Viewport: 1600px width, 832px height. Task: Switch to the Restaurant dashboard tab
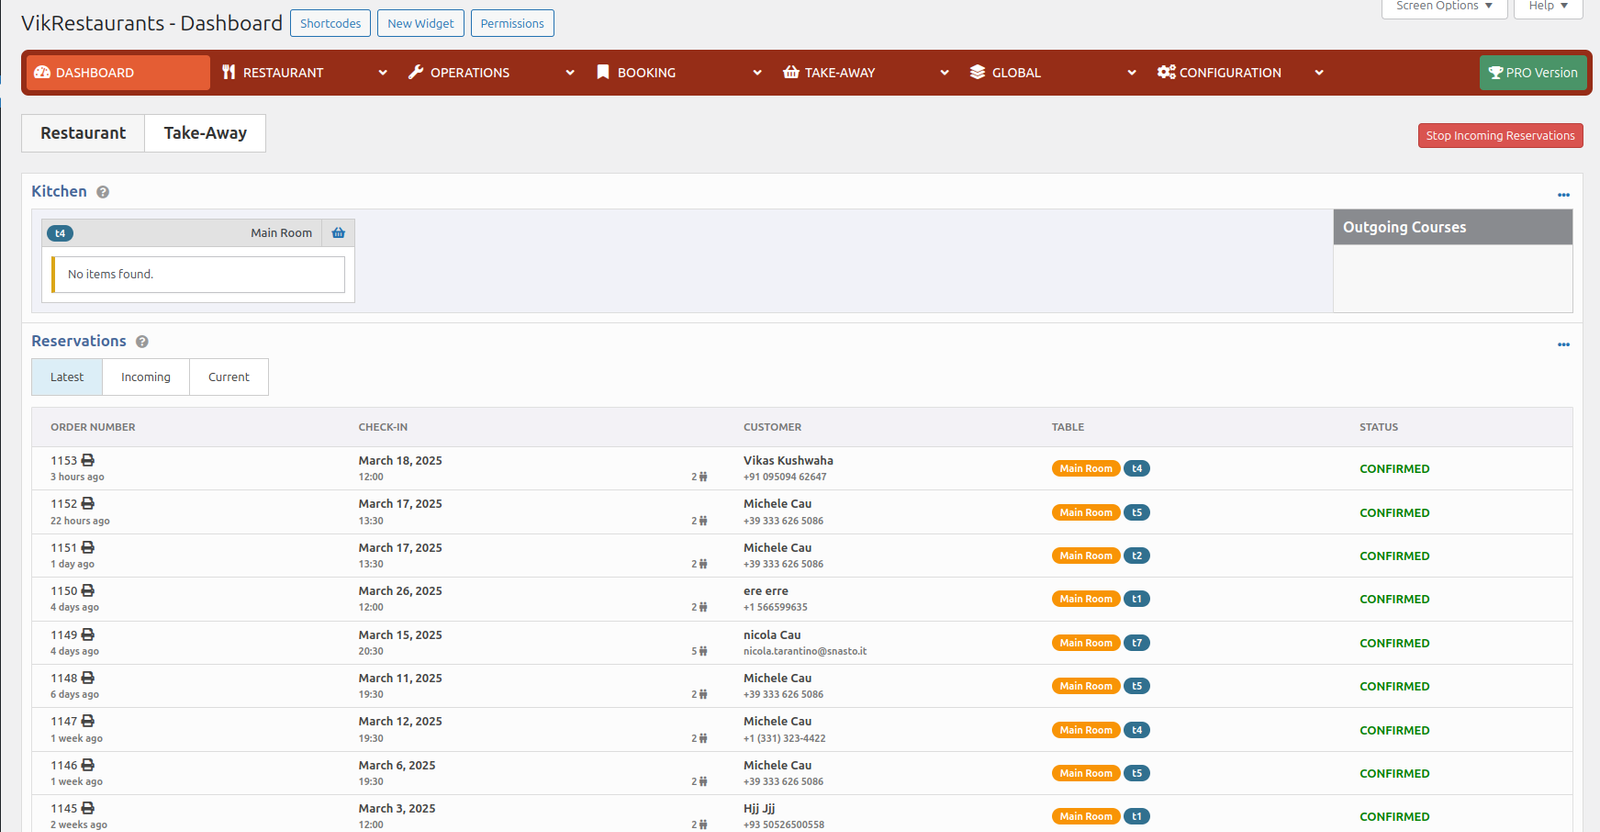point(83,133)
